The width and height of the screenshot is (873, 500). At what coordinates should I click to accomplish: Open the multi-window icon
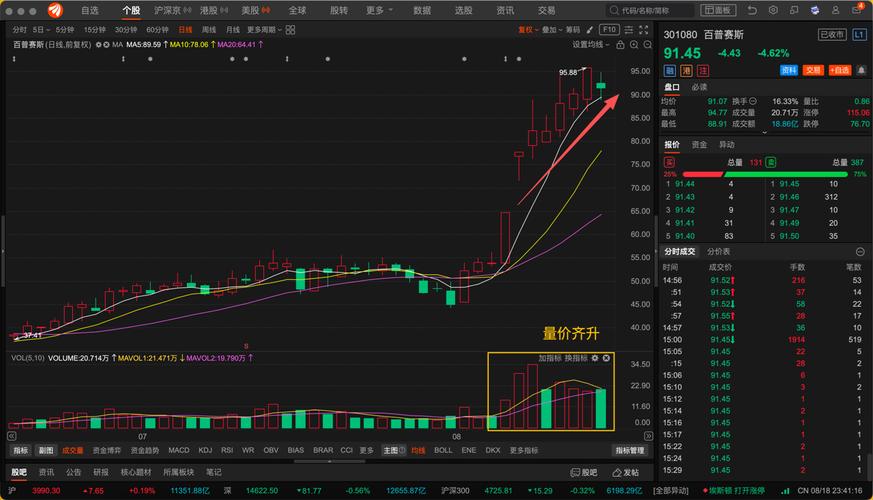[794, 10]
